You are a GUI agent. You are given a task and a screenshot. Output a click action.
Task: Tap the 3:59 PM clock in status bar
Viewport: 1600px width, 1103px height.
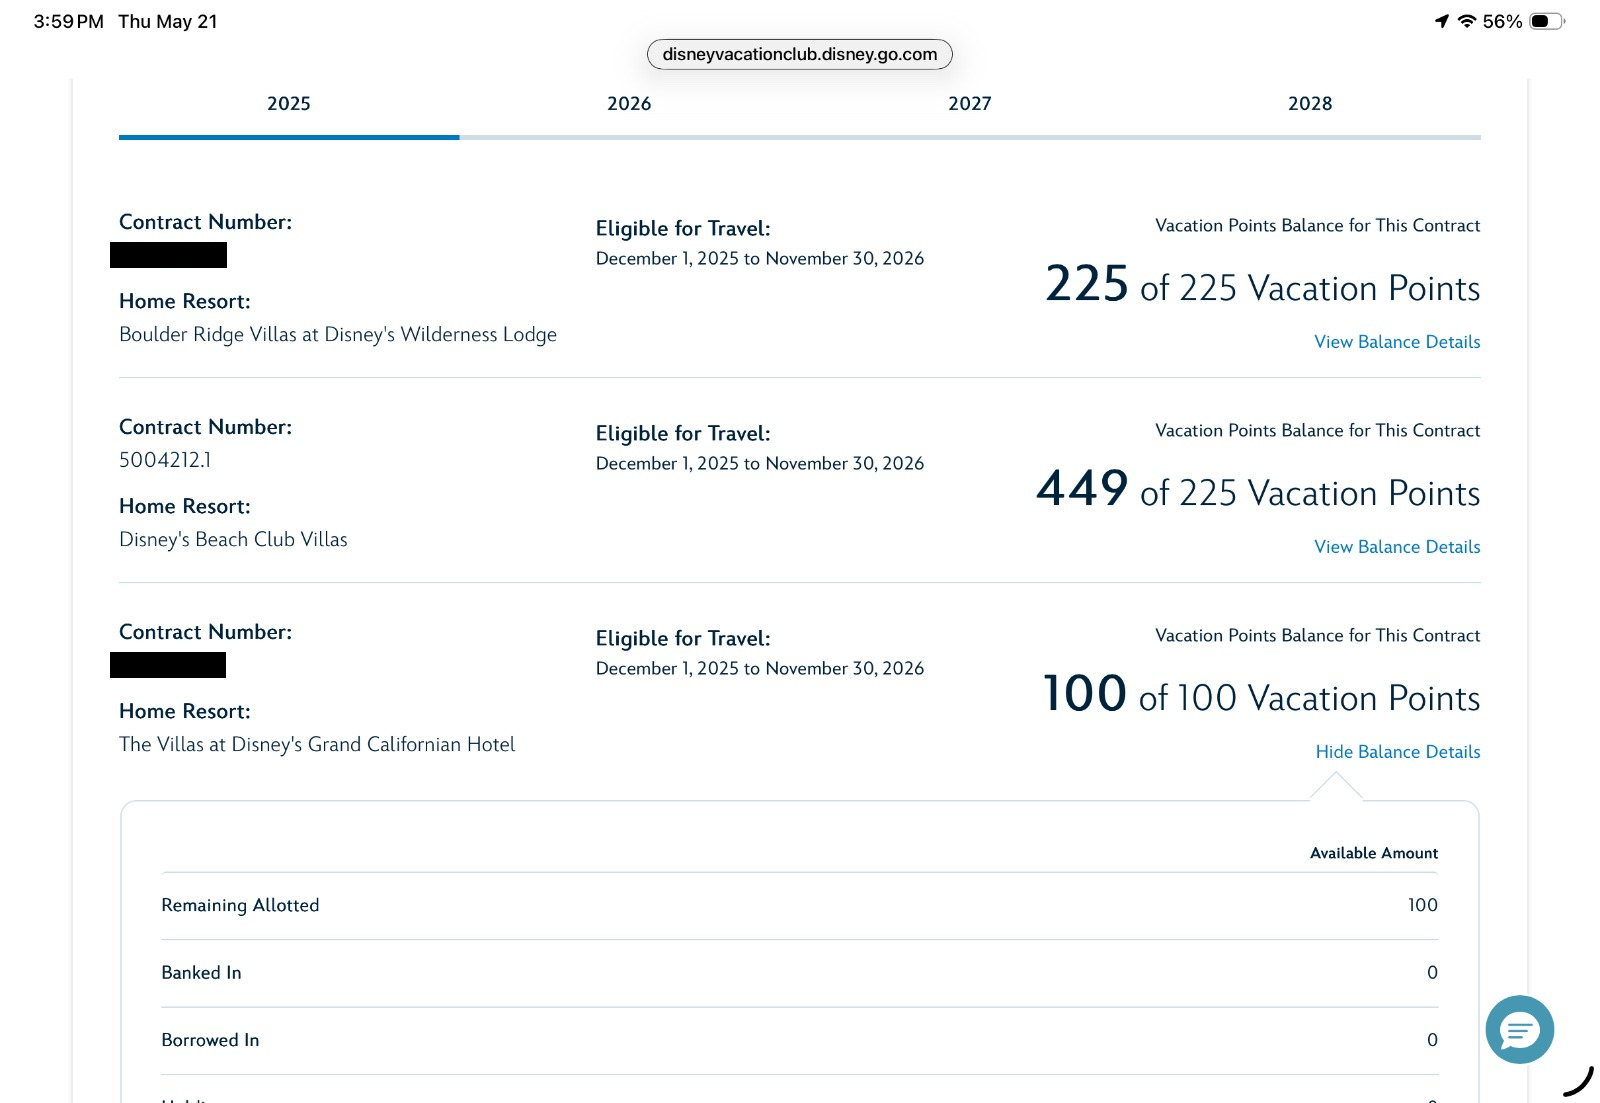click(68, 21)
